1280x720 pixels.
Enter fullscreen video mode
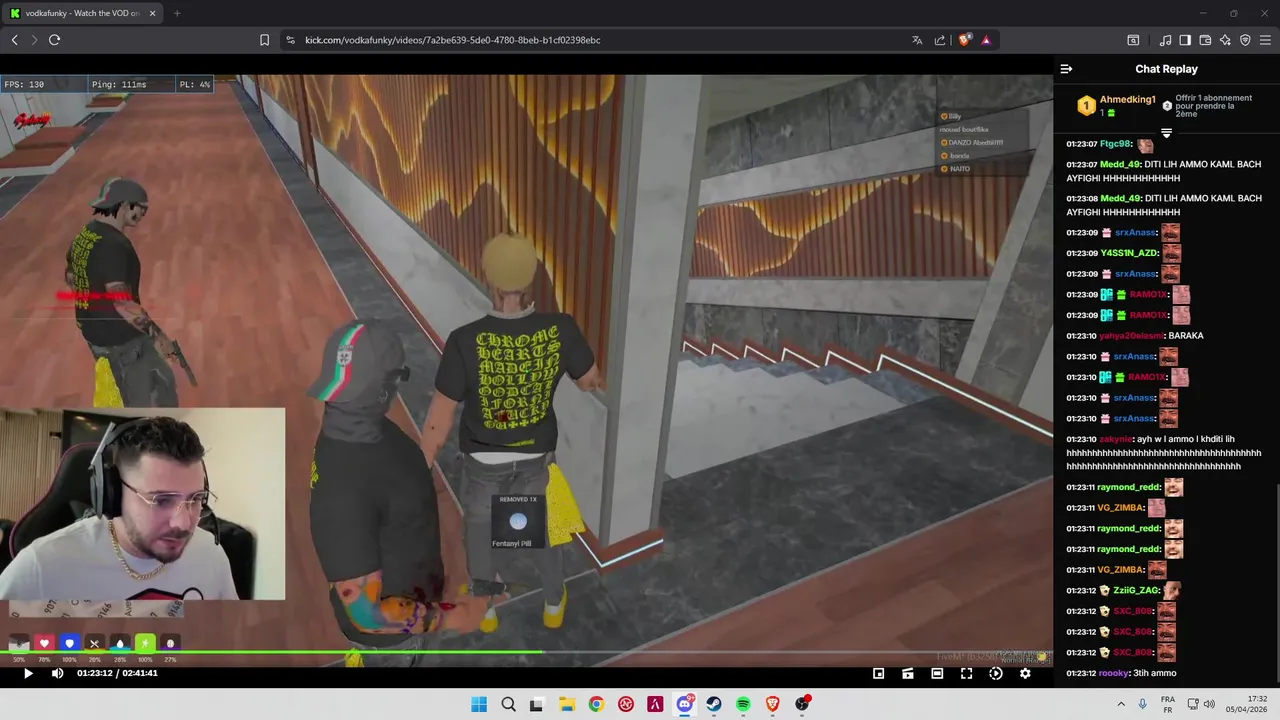tap(966, 673)
